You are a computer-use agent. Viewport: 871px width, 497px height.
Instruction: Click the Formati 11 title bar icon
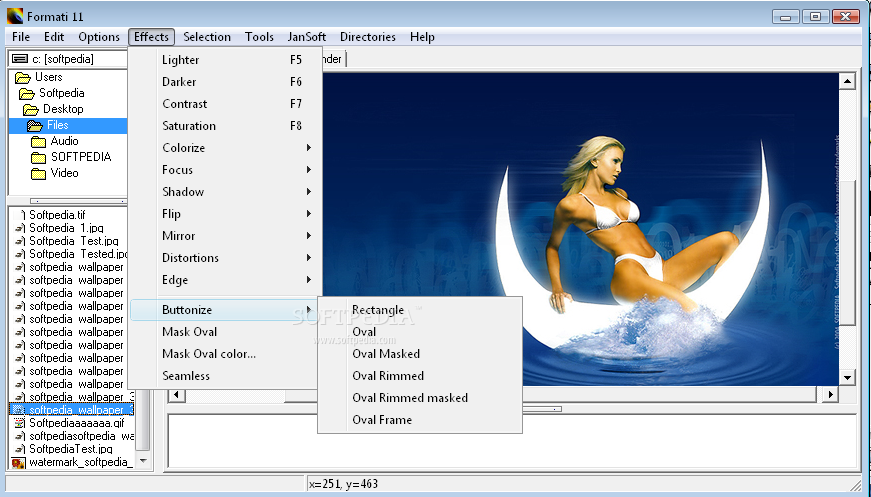click(14, 16)
